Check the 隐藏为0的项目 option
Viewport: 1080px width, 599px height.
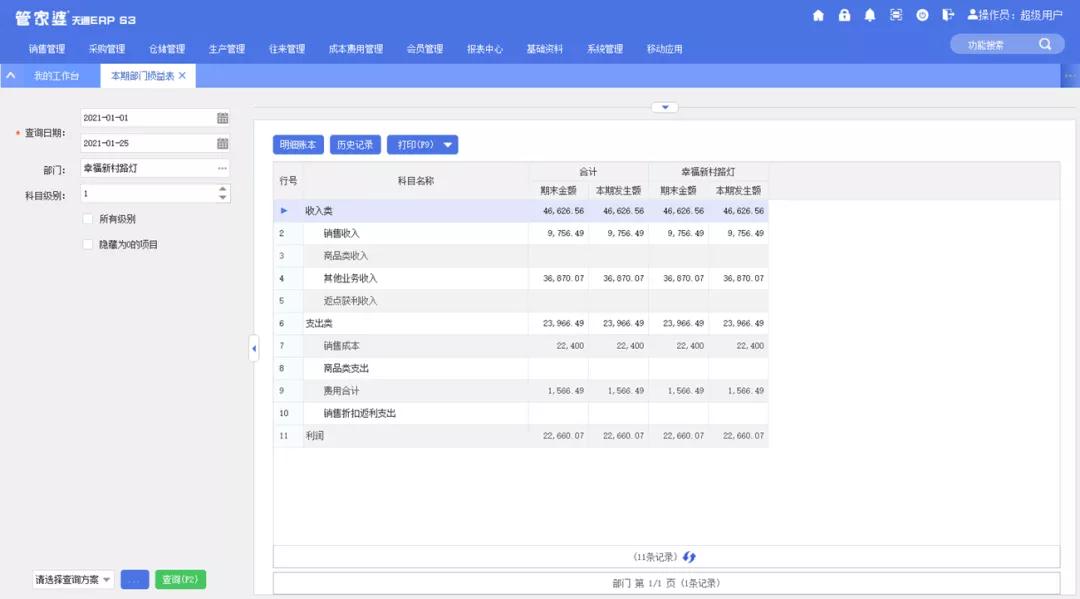pyautogui.click(x=88, y=243)
